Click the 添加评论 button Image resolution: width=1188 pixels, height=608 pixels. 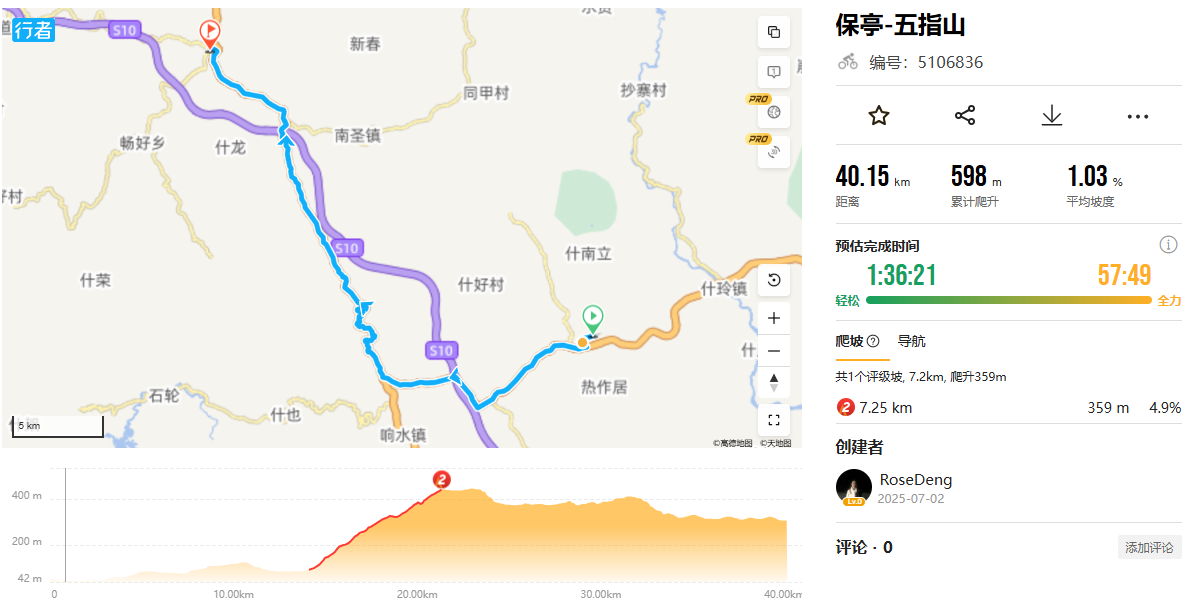(1149, 547)
